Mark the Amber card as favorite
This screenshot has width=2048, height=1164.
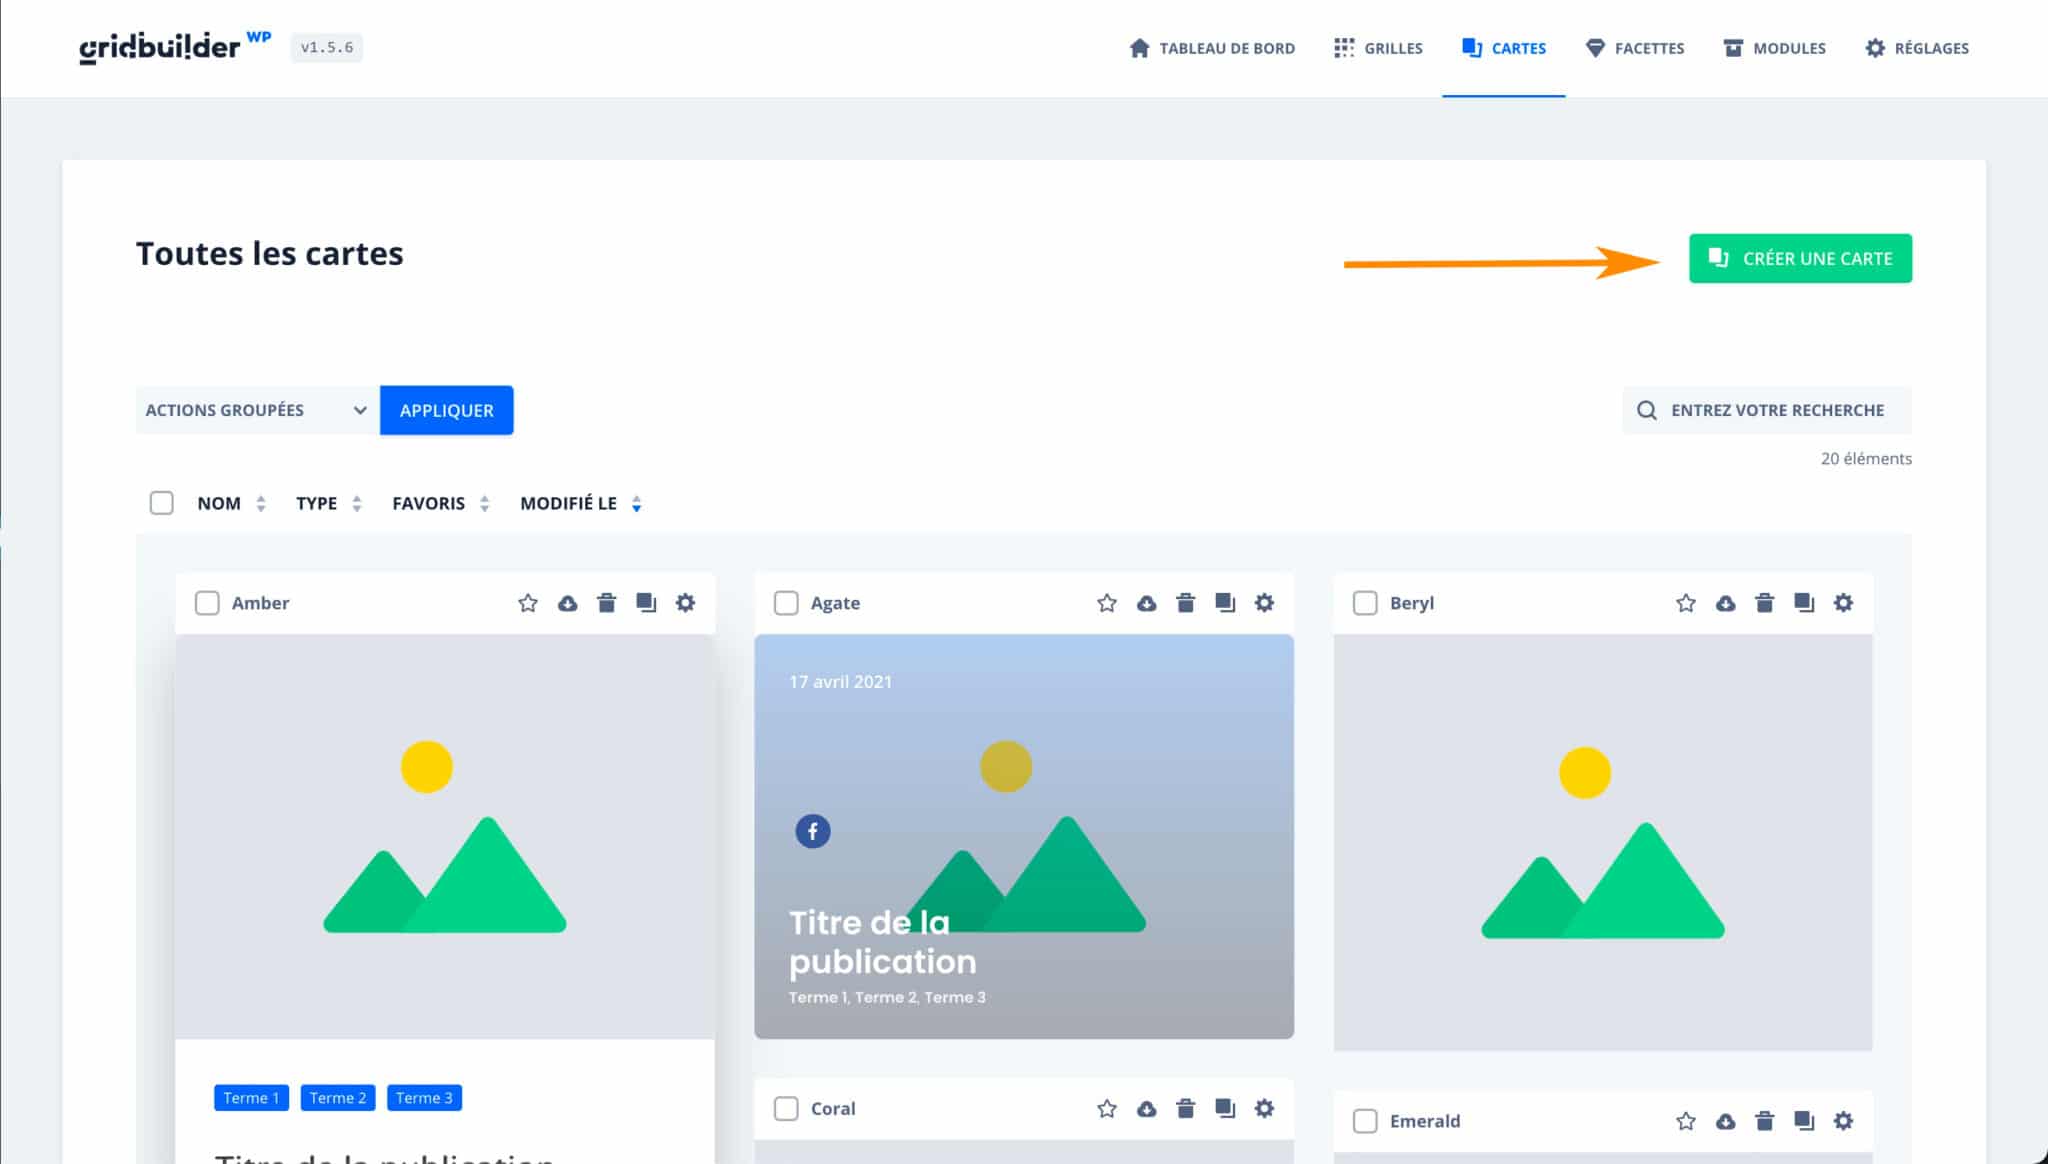528,603
